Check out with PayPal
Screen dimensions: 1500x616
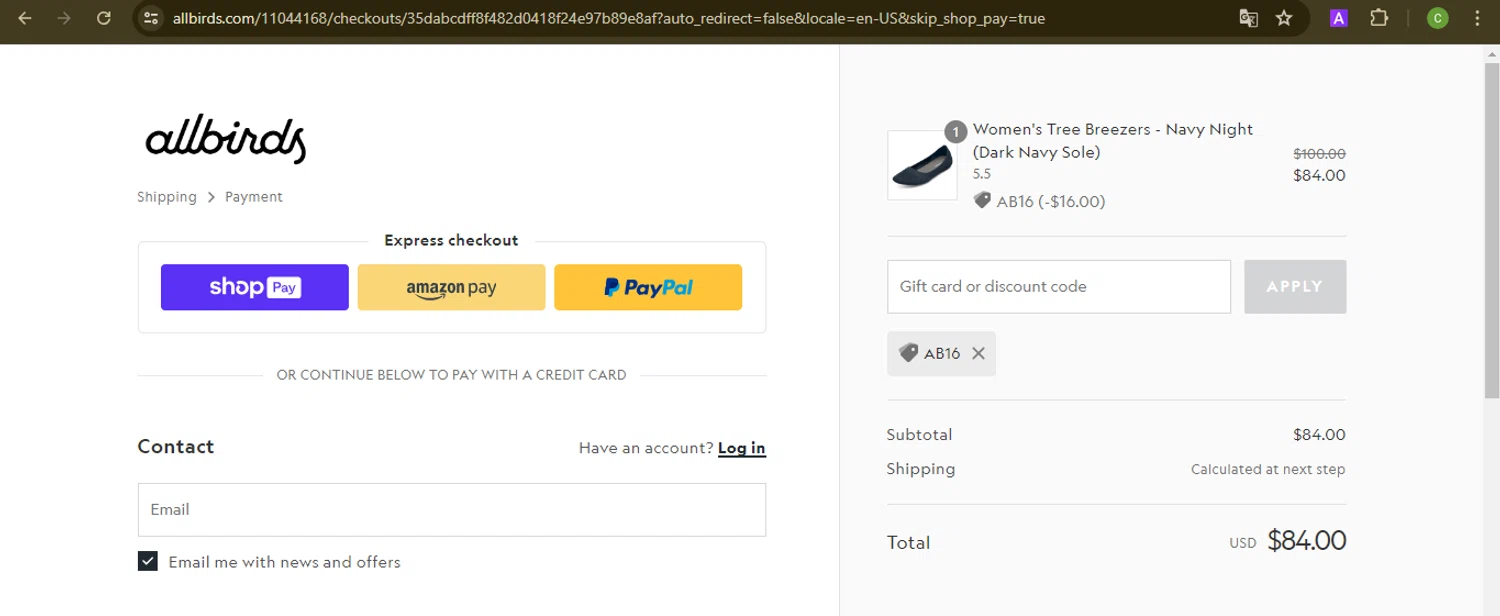pos(648,287)
